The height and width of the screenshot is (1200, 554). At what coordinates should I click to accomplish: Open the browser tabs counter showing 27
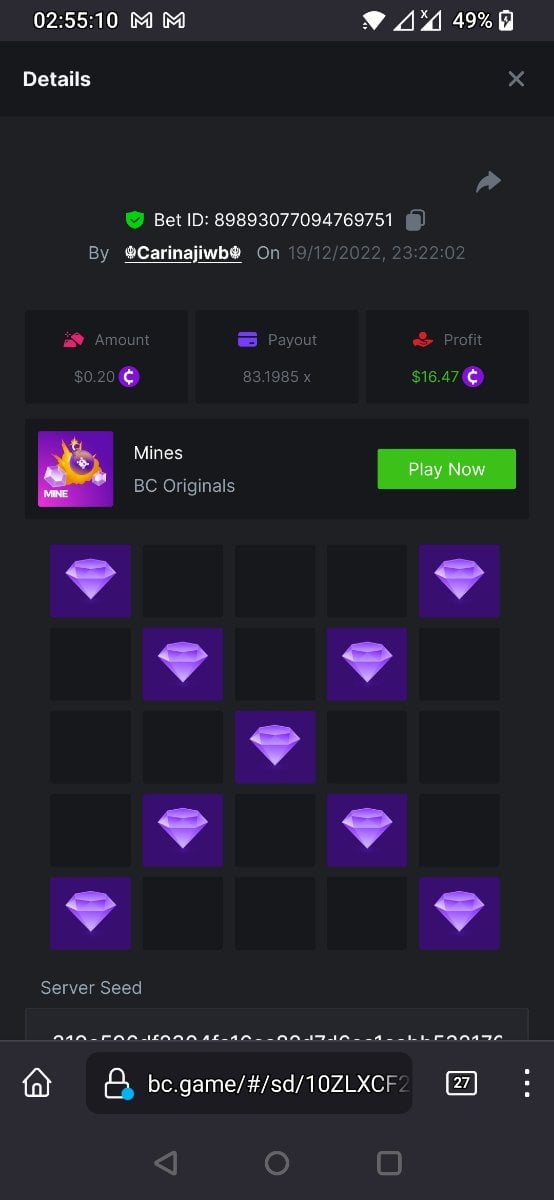[461, 1083]
